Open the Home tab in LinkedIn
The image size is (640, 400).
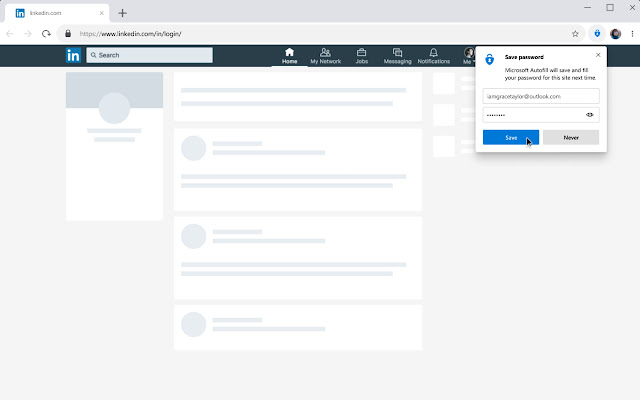point(289,56)
